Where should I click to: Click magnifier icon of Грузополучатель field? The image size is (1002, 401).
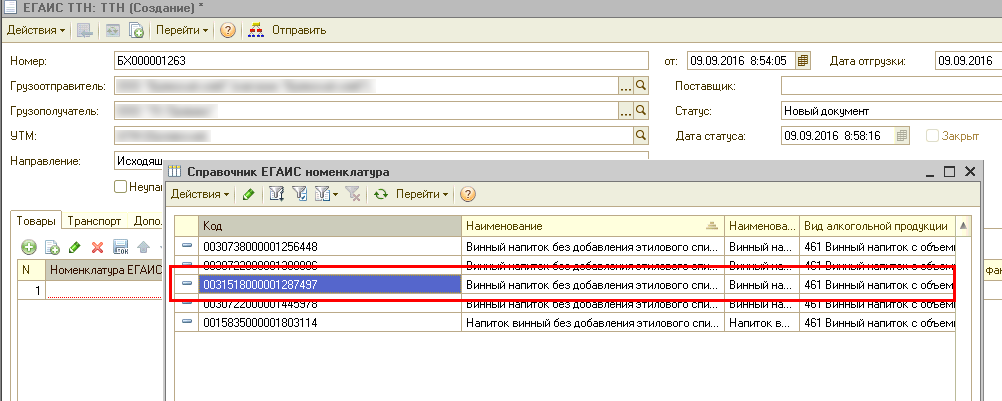click(x=641, y=110)
